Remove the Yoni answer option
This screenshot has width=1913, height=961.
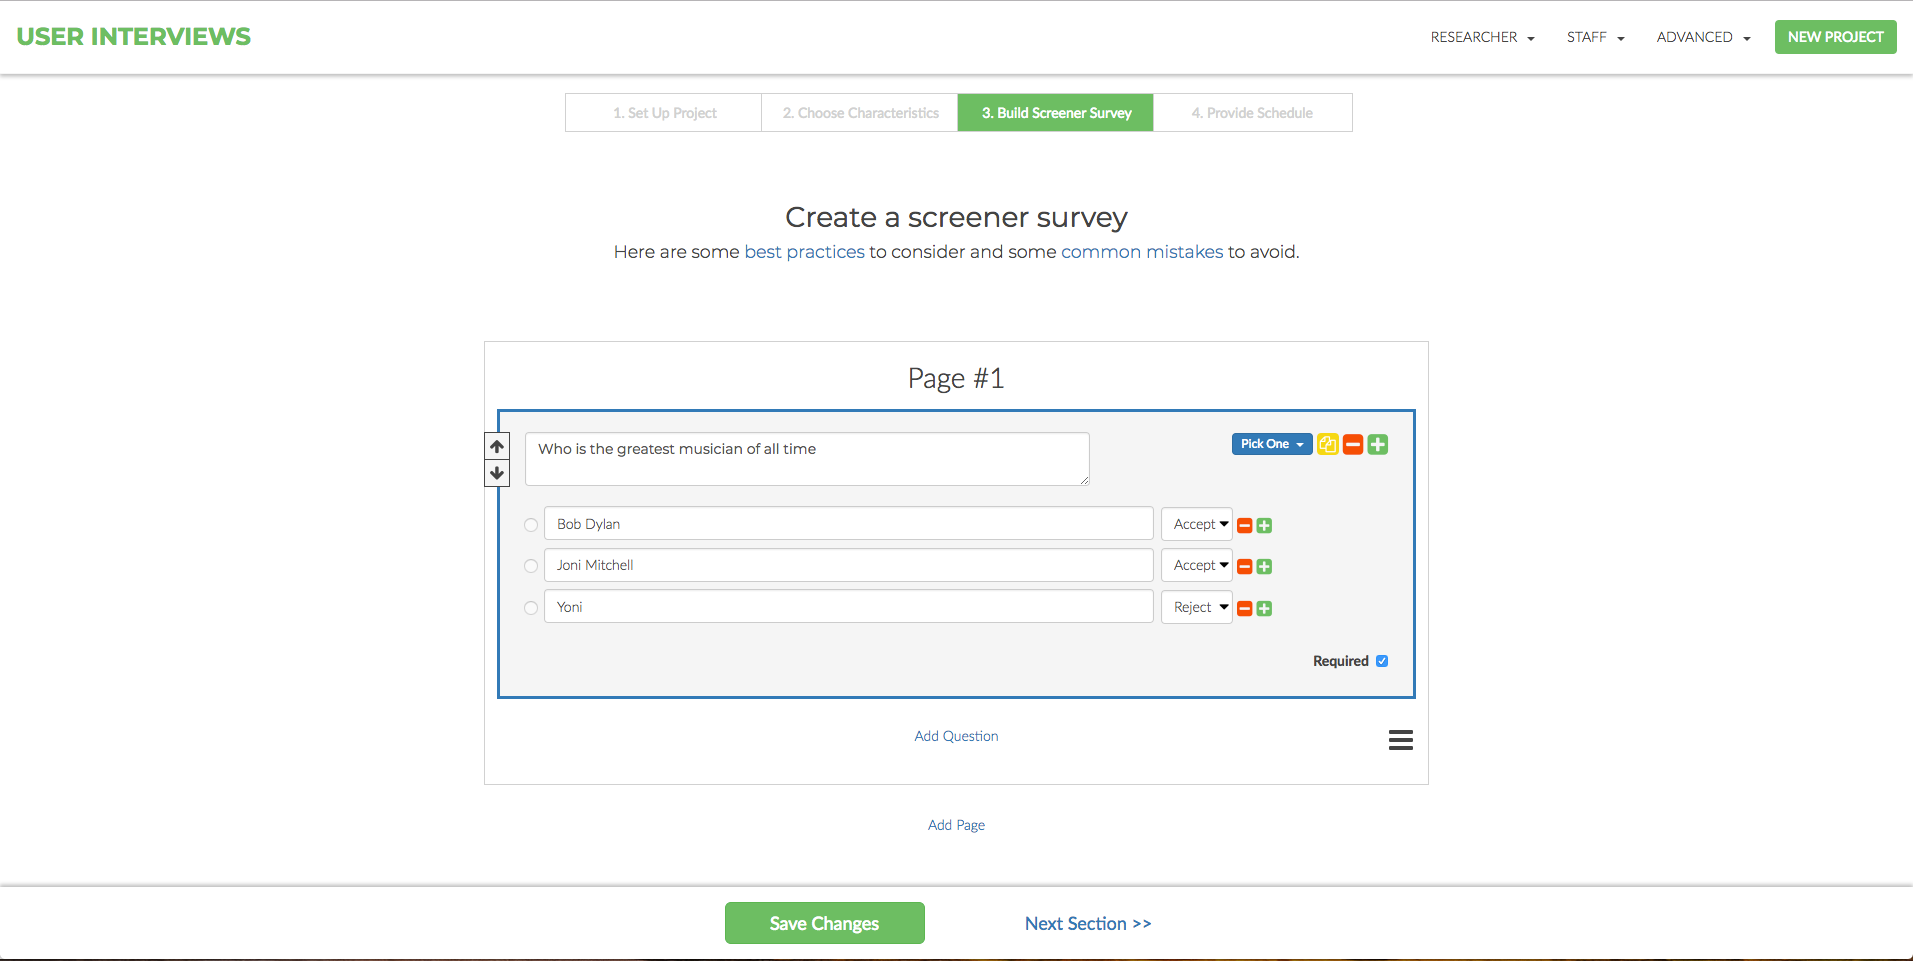[x=1244, y=607]
